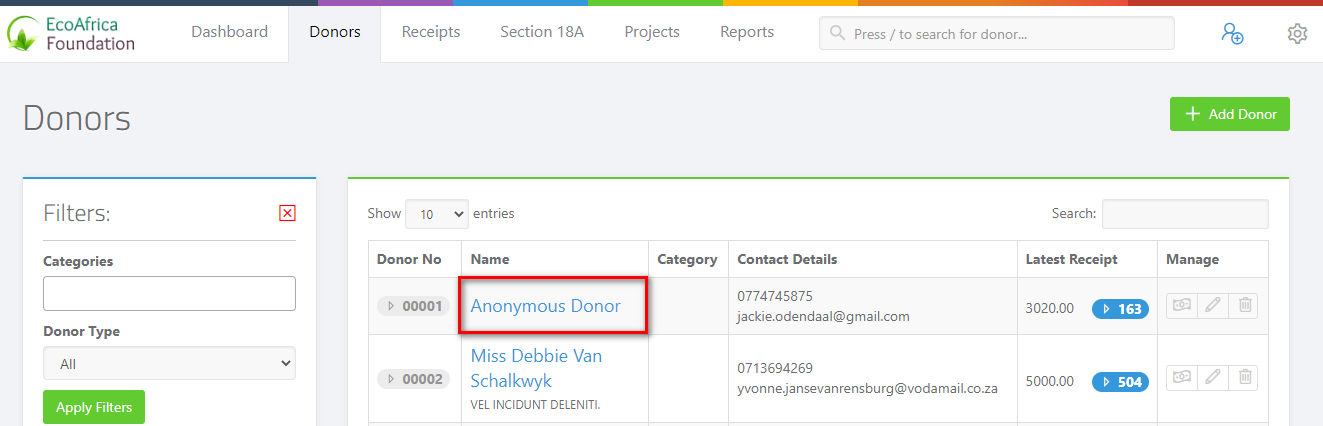Delete donor 00002 using the trash icon

pyautogui.click(x=1244, y=377)
